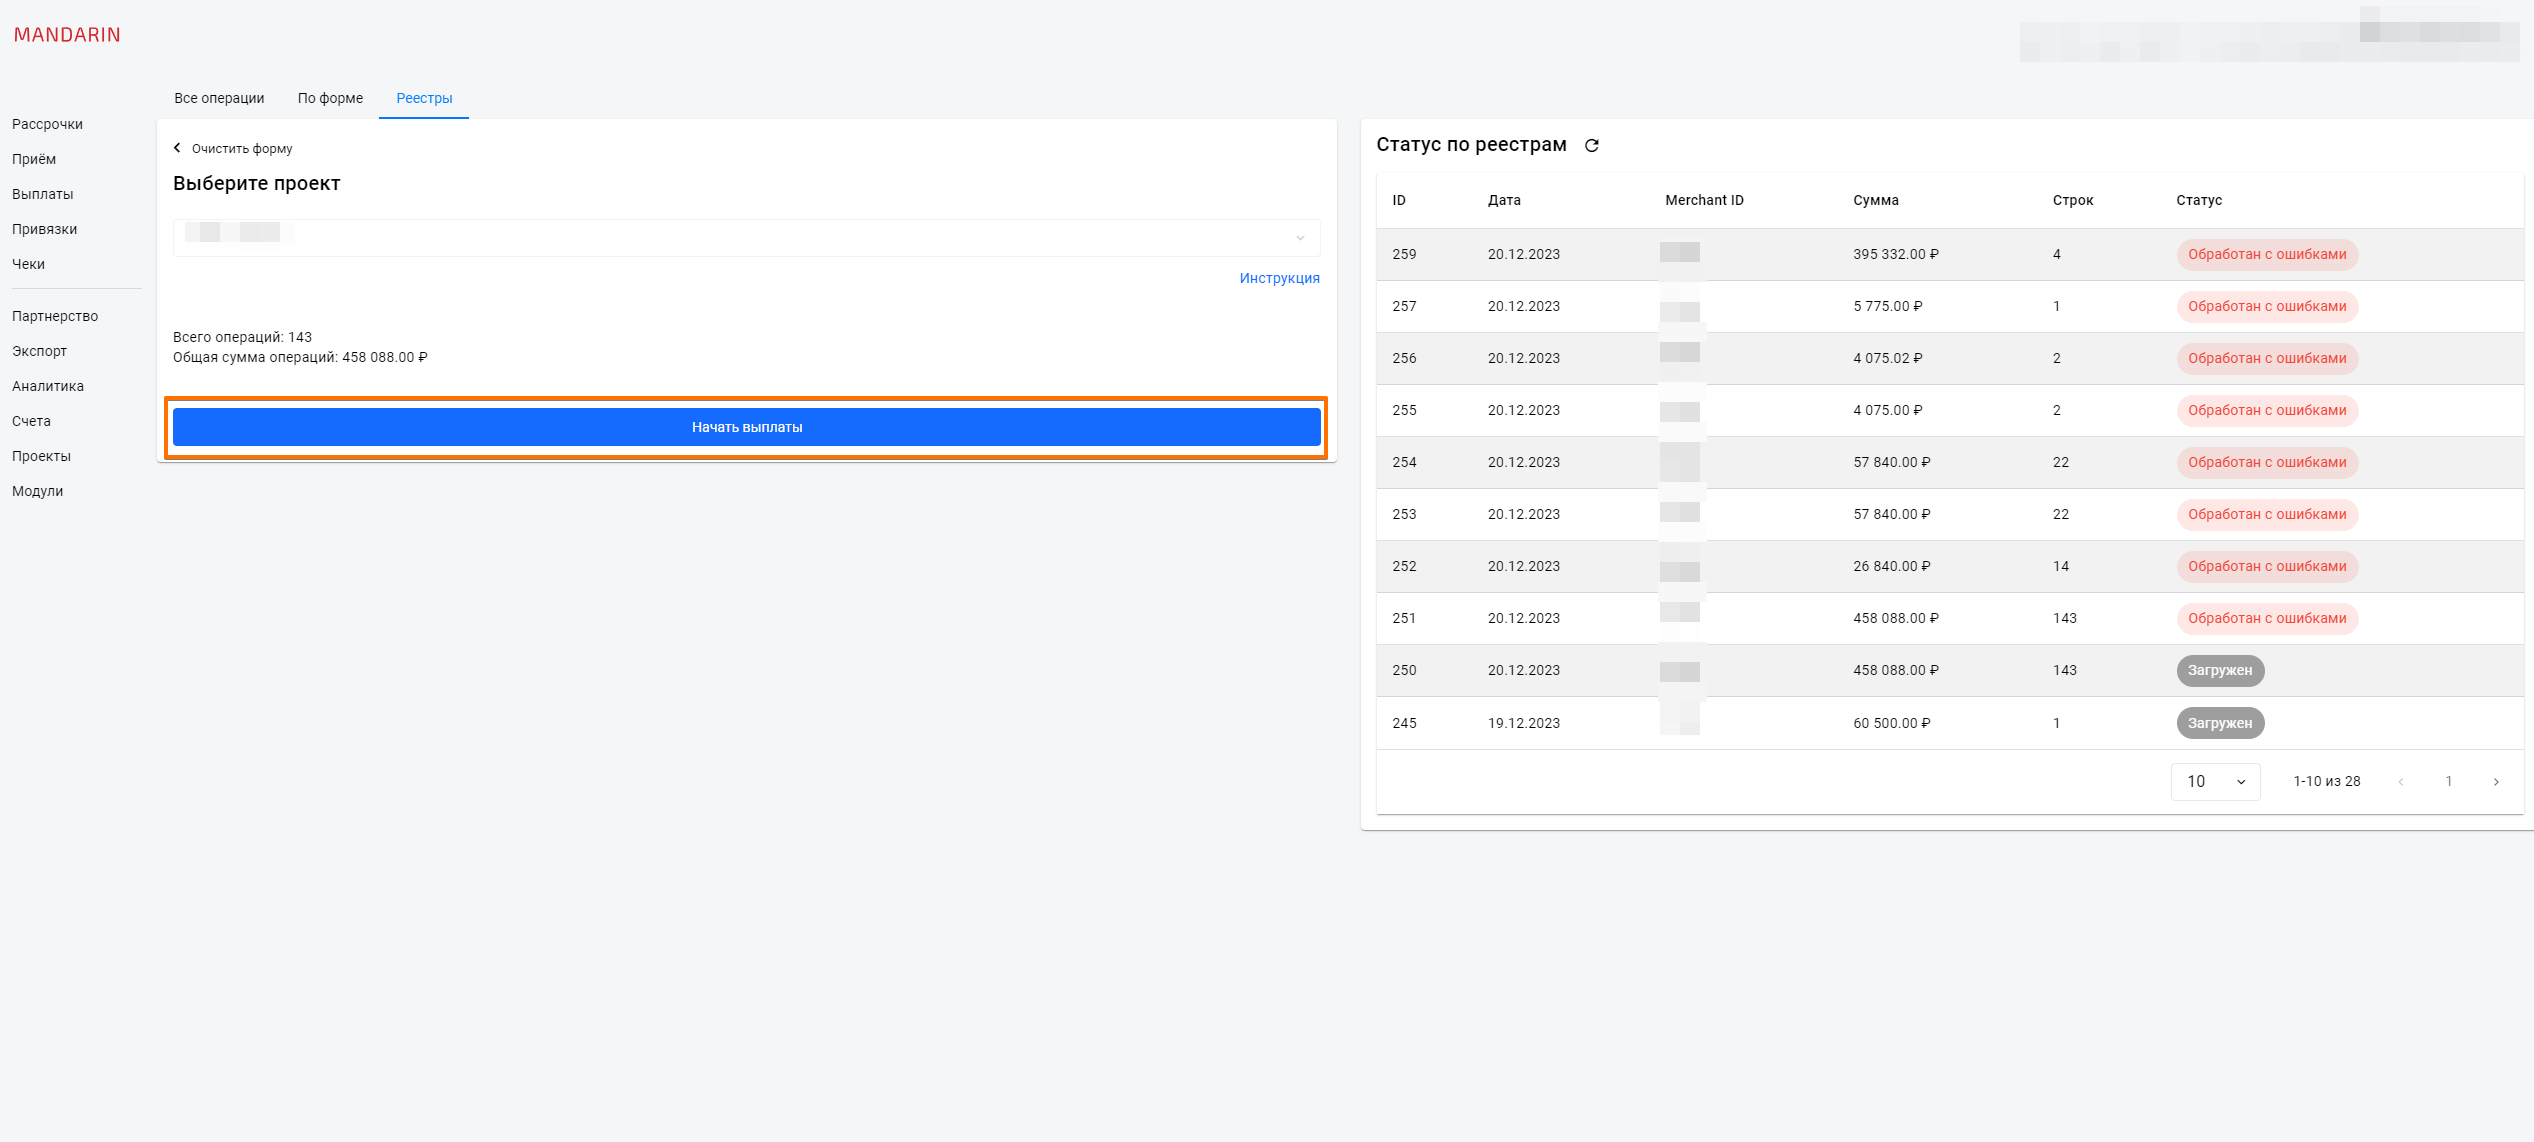Screen dimensions: 2534x1142
Task: Go to Проекты in the sidebar
Action: click(x=41, y=456)
